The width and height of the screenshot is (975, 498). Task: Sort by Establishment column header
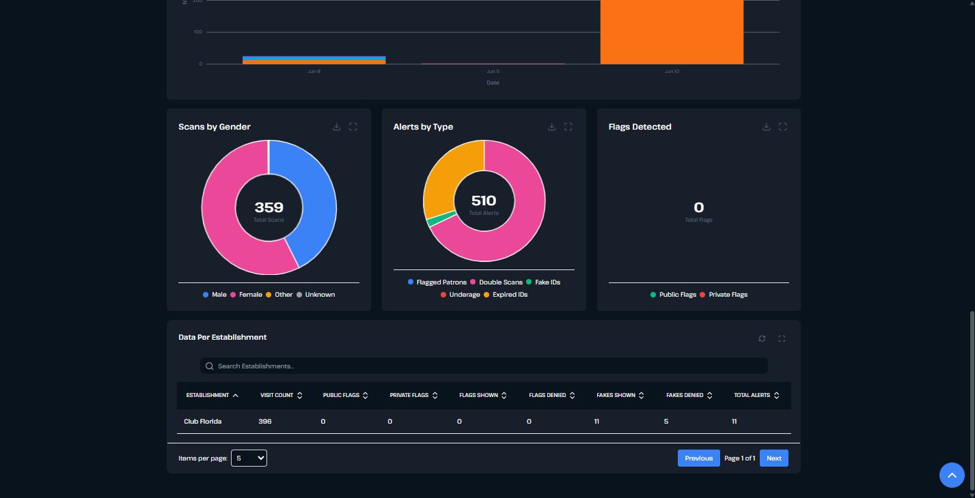coord(212,395)
